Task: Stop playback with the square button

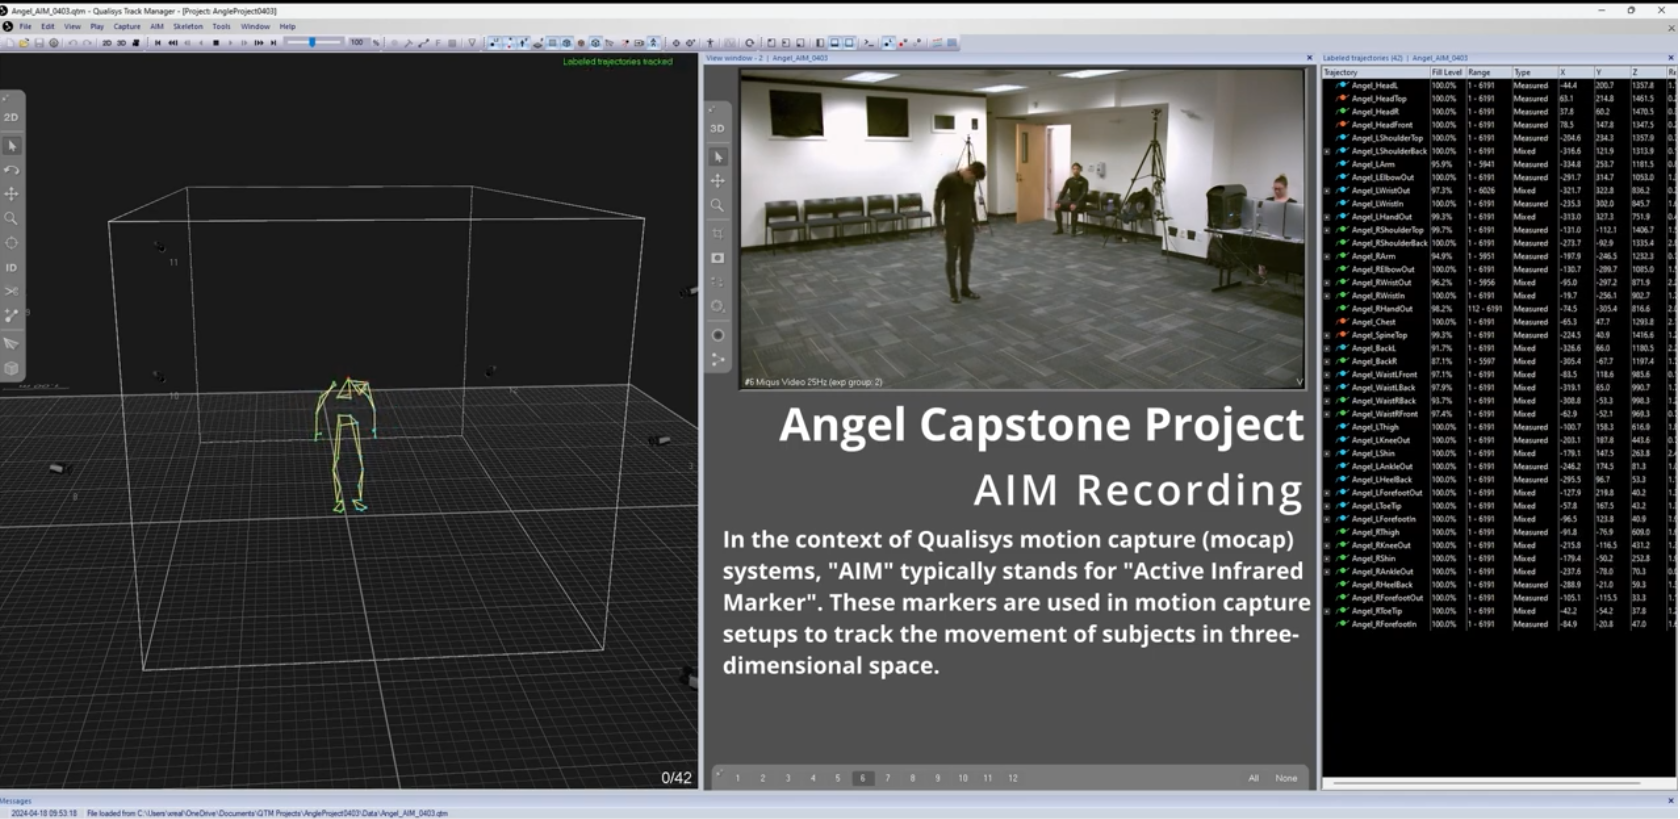Action: click(216, 43)
